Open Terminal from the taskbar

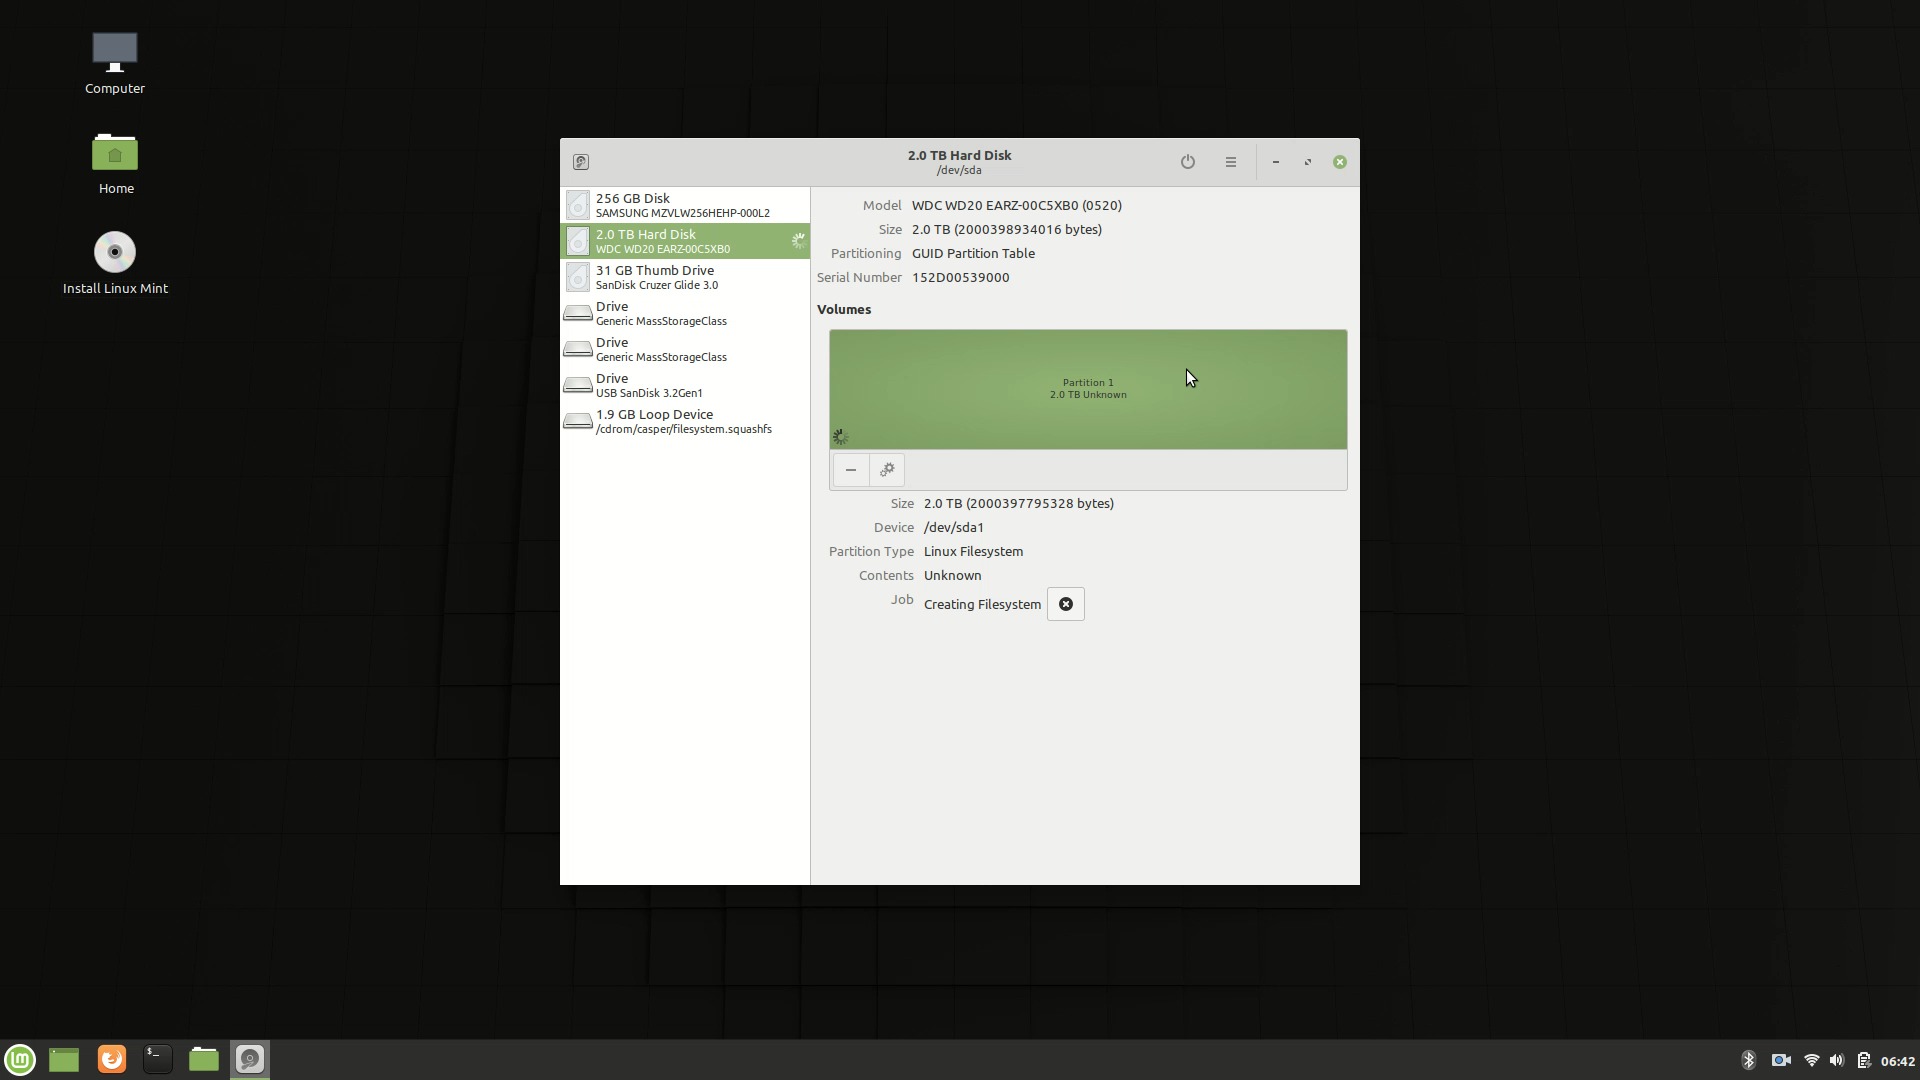coord(158,1059)
